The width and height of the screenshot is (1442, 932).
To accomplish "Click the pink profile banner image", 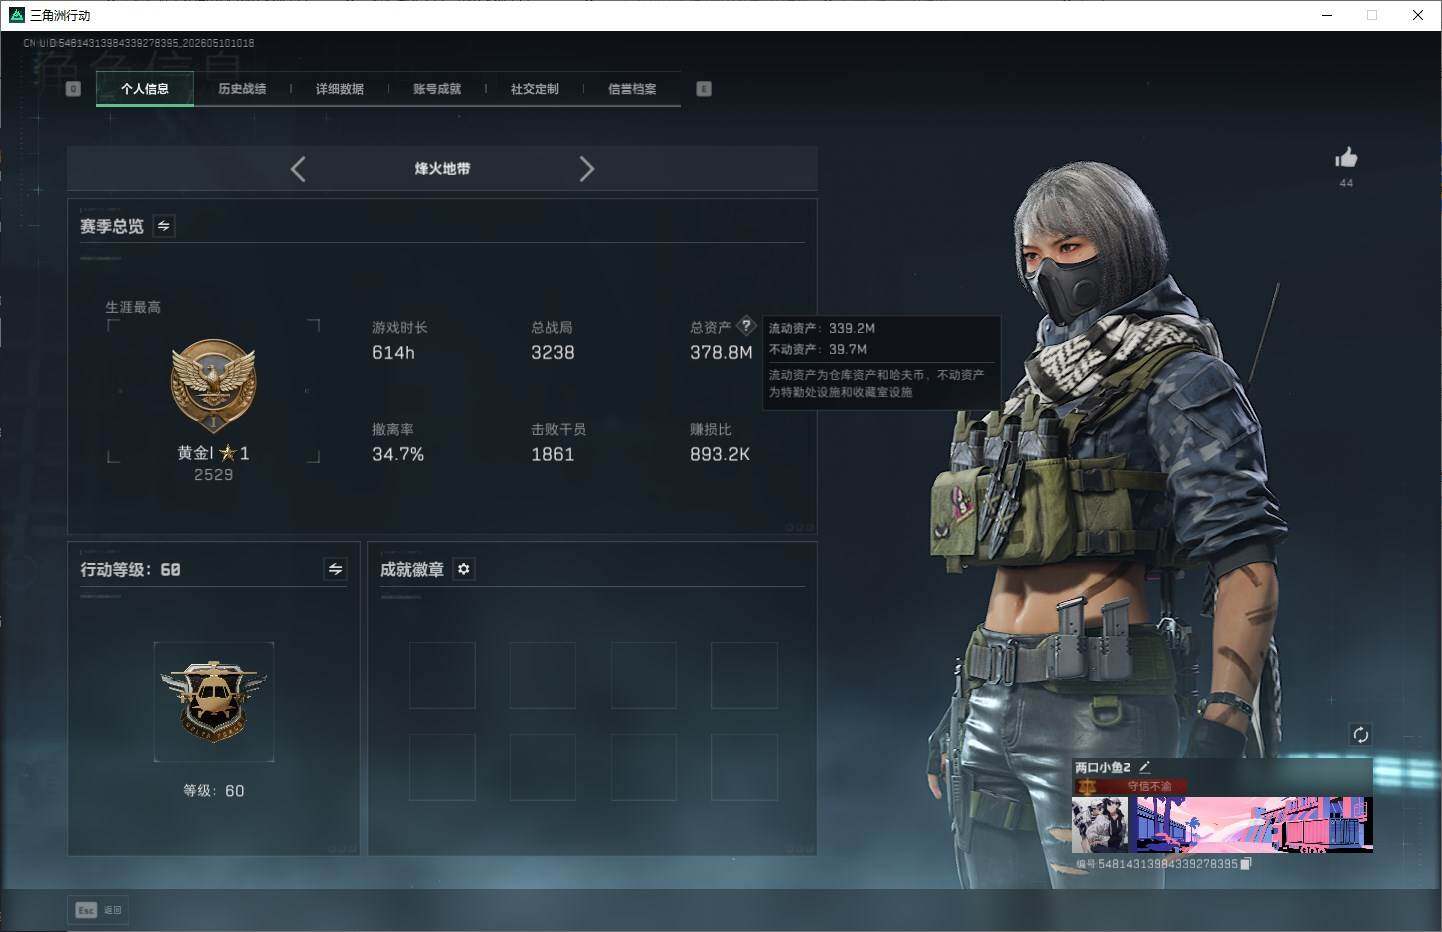I will (1251, 824).
